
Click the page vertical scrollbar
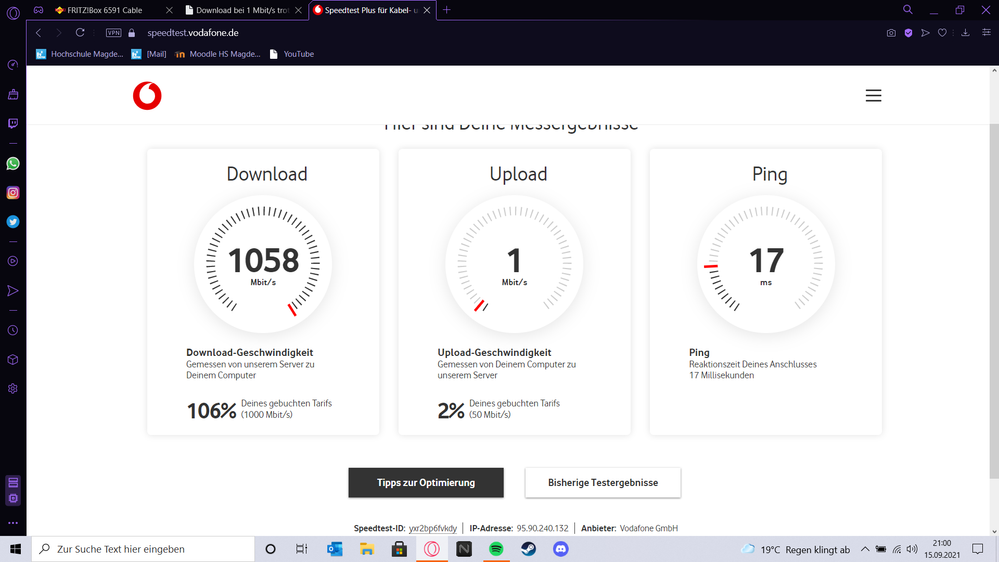[994, 299]
